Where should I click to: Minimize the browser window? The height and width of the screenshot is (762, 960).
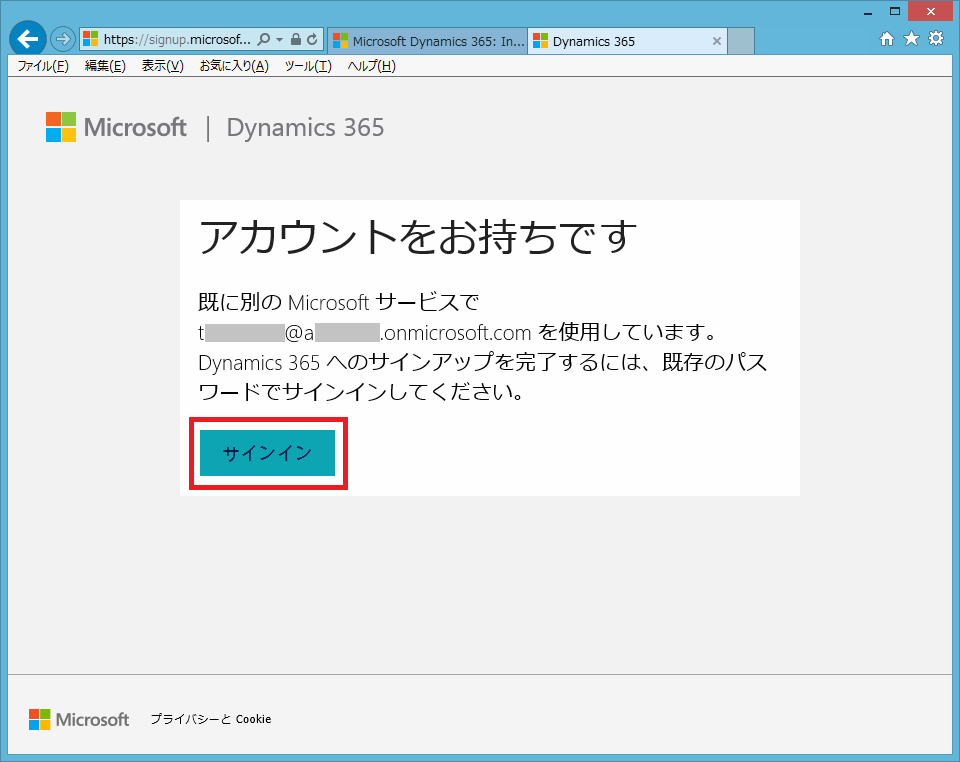pos(868,12)
